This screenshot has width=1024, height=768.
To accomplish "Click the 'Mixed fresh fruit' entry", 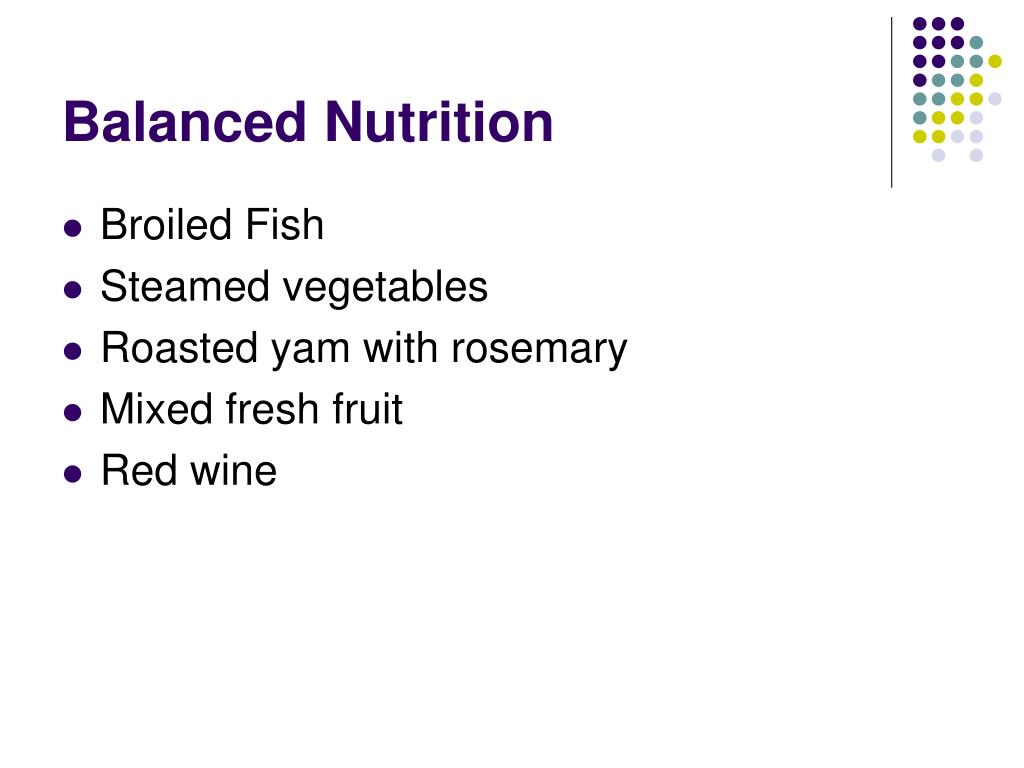I will [x=251, y=409].
